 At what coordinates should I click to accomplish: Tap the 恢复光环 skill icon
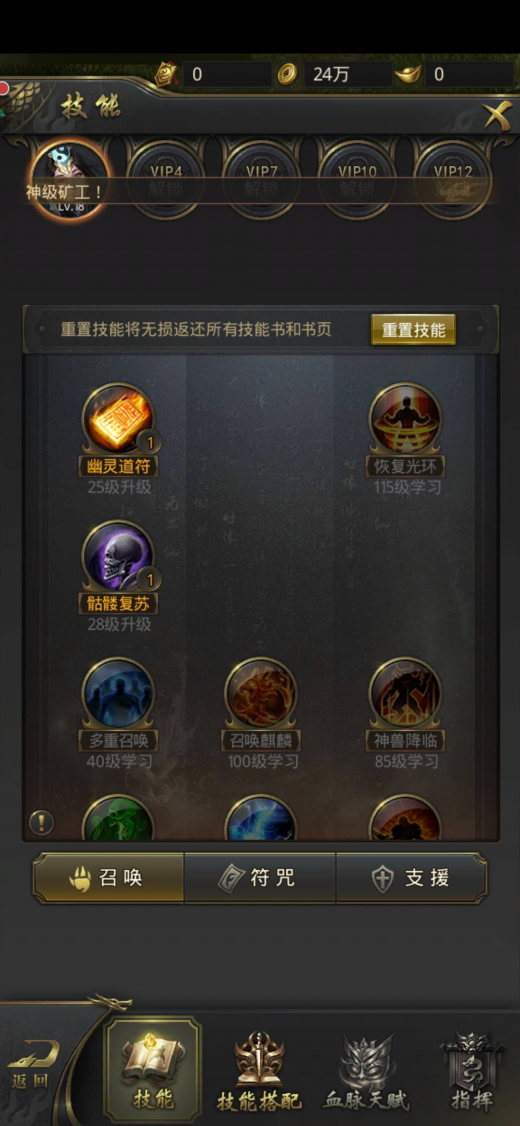click(405, 419)
